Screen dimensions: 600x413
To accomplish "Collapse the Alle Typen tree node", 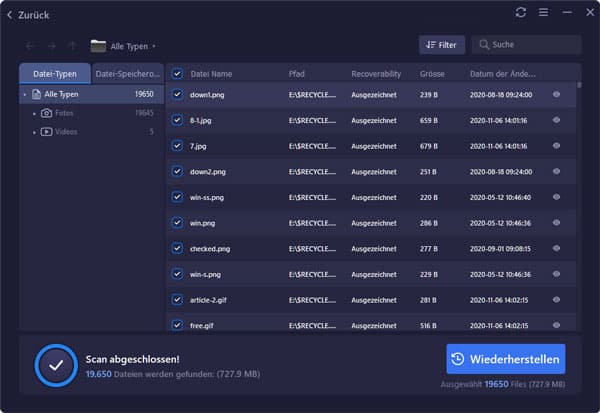I will click(25, 95).
